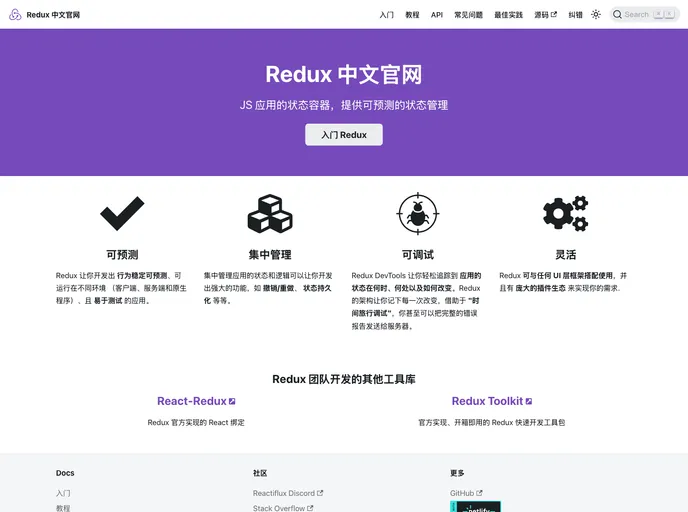This screenshot has width=688, height=512.
Task: Click the 更多 footer column heading
Action: (x=457, y=473)
